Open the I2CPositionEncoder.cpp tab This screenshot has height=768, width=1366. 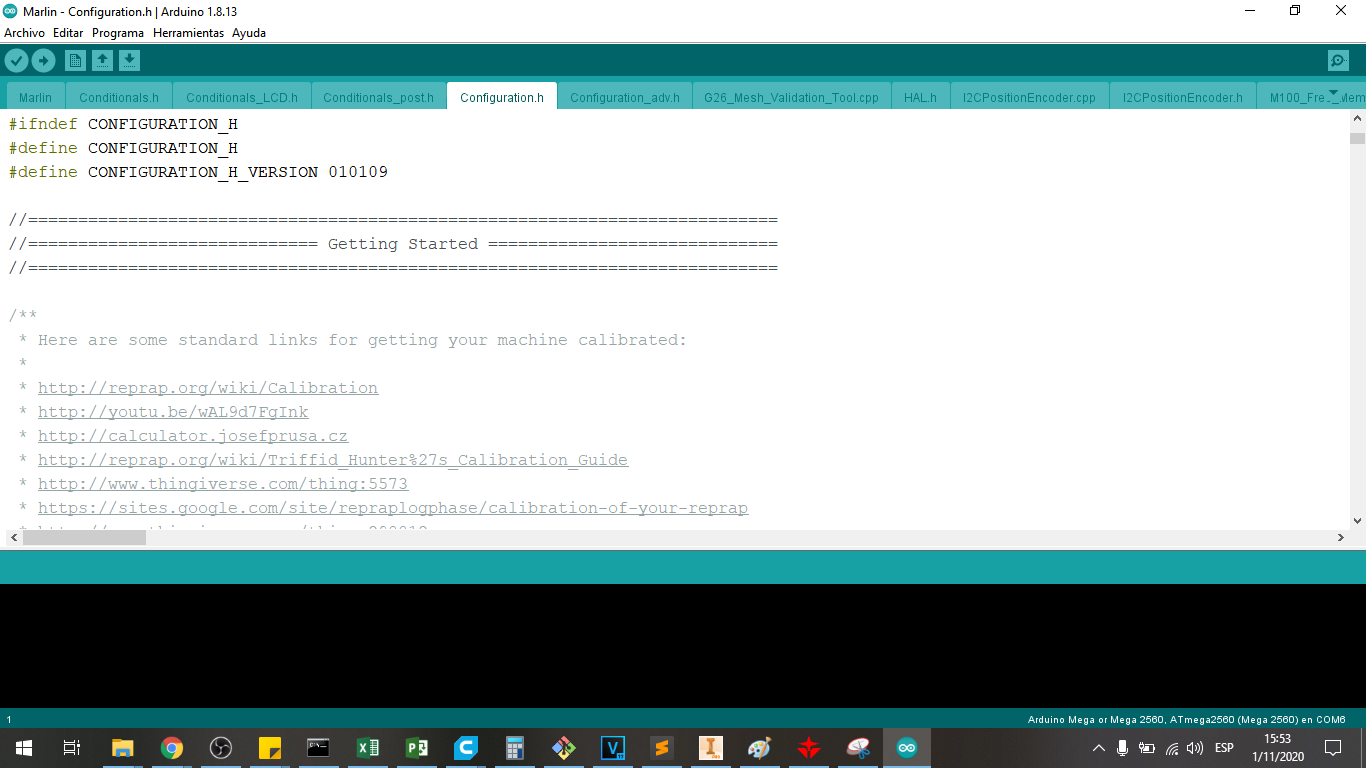[1029, 97]
